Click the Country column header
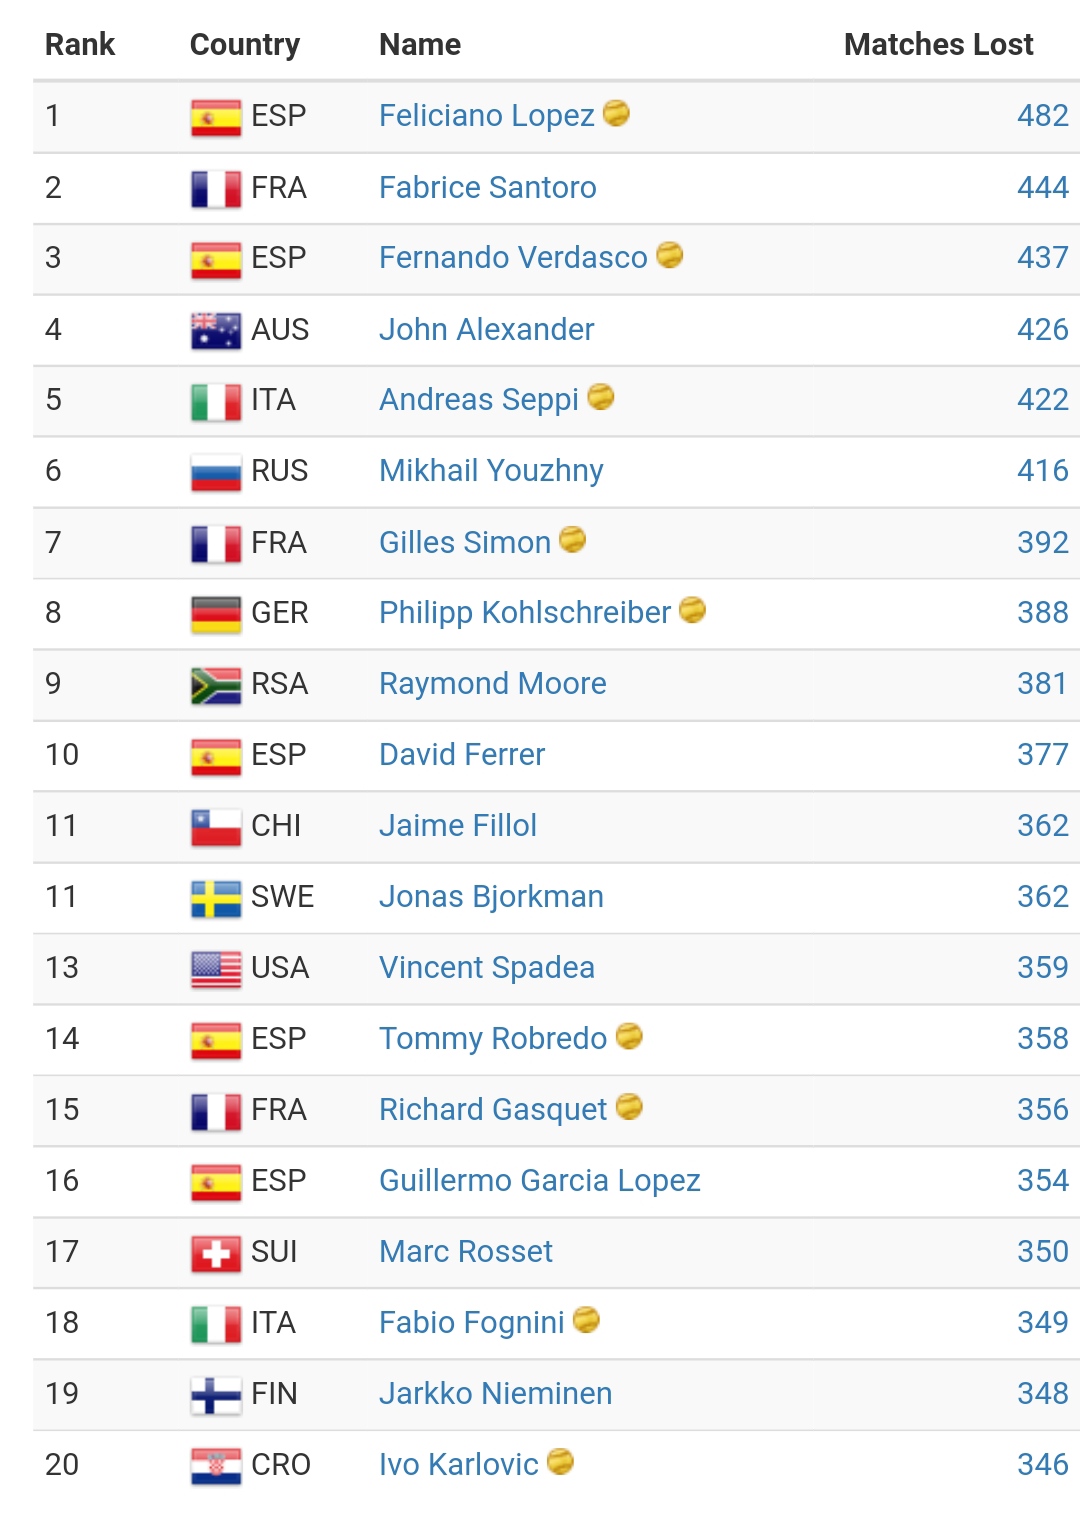Image resolution: width=1080 pixels, height=1531 pixels. pyautogui.click(x=245, y=45)
